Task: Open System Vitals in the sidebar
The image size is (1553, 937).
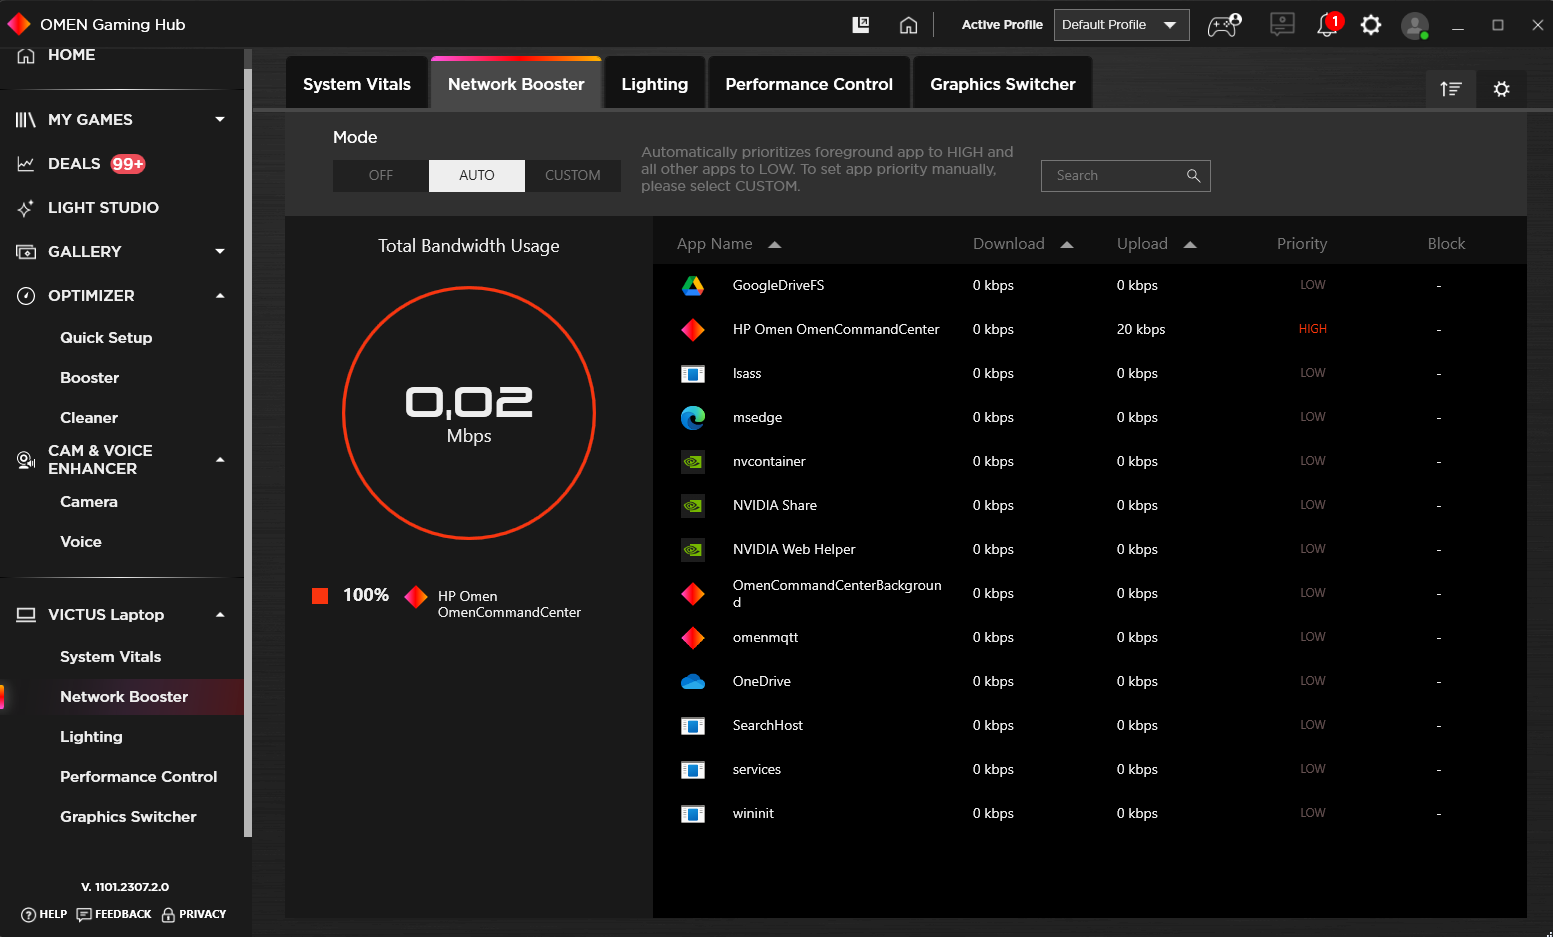Action: click(x=111, y=657)
